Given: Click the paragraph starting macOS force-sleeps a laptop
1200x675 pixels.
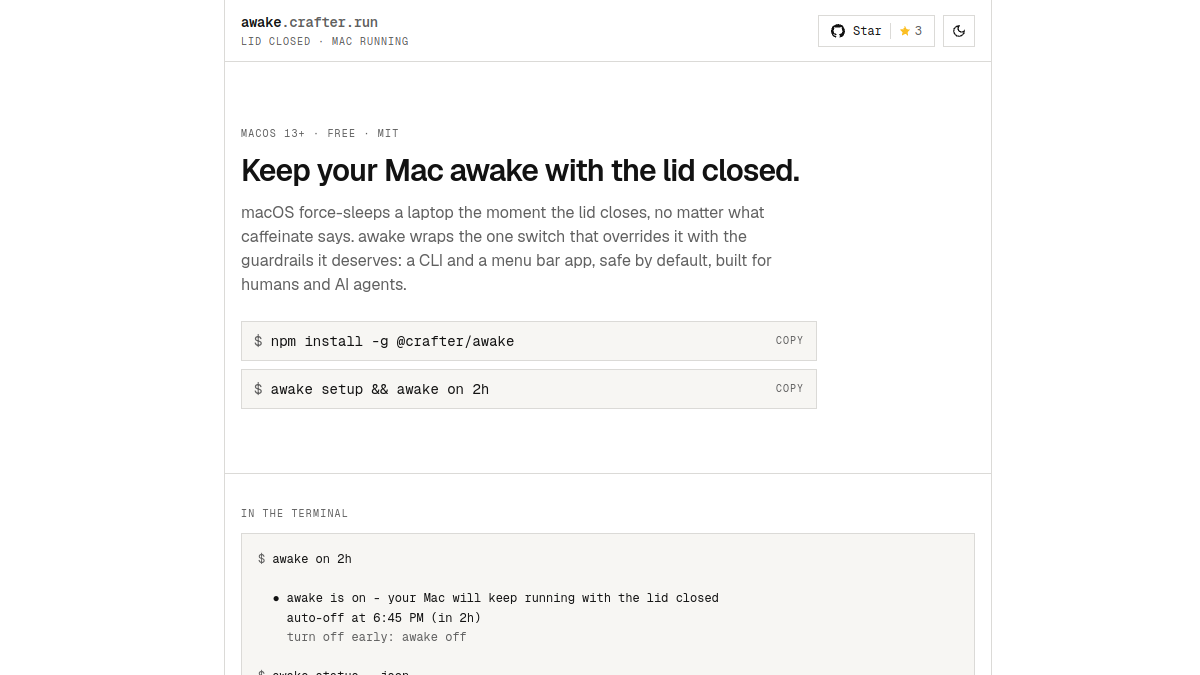Looking at the screenshot, I should pyautogui.click(x=507, y=248).
